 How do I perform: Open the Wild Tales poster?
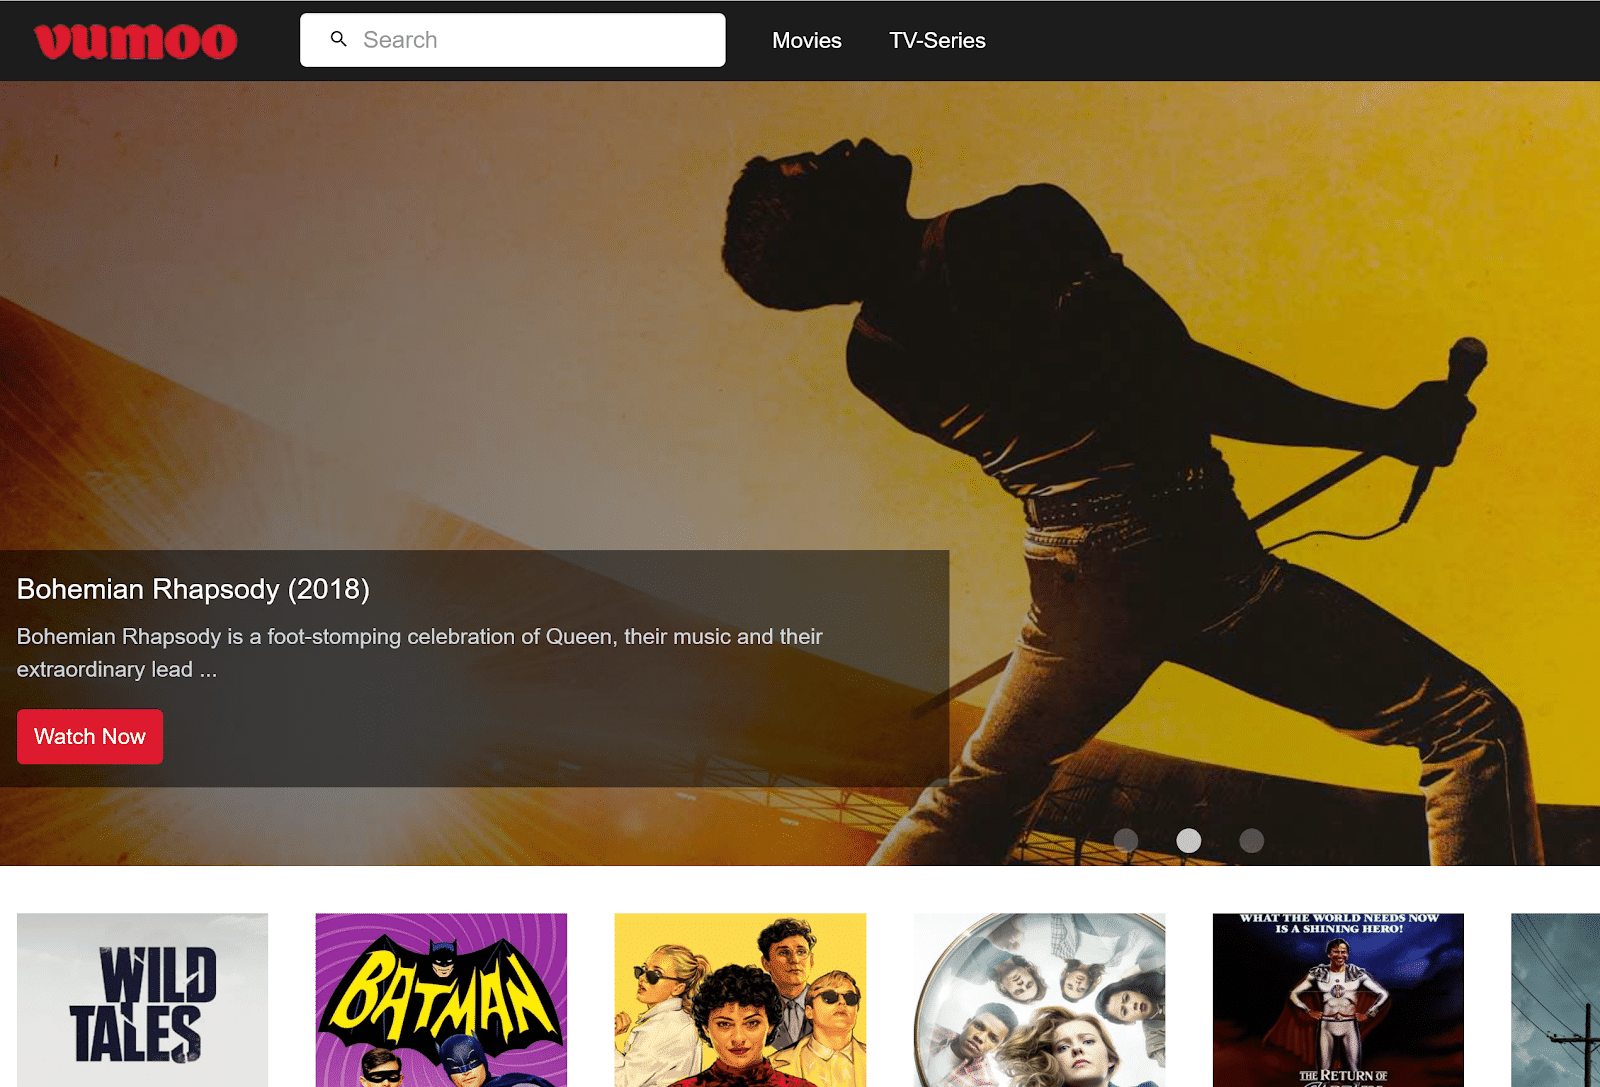pos(142,1000)
